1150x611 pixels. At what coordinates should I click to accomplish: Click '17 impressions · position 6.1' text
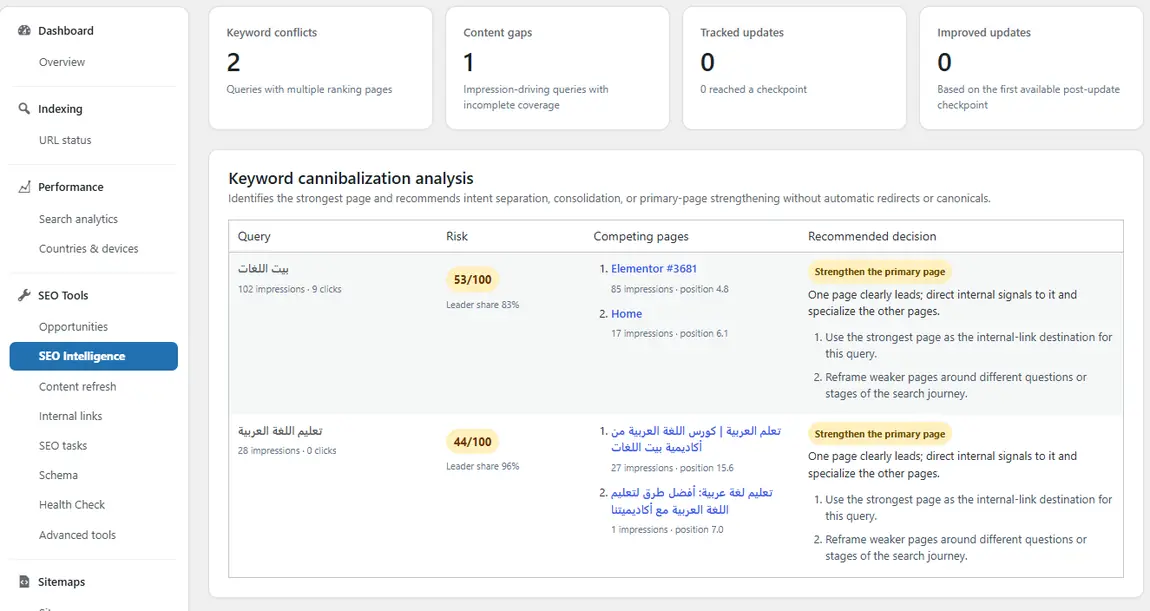(x=670, y=333)
